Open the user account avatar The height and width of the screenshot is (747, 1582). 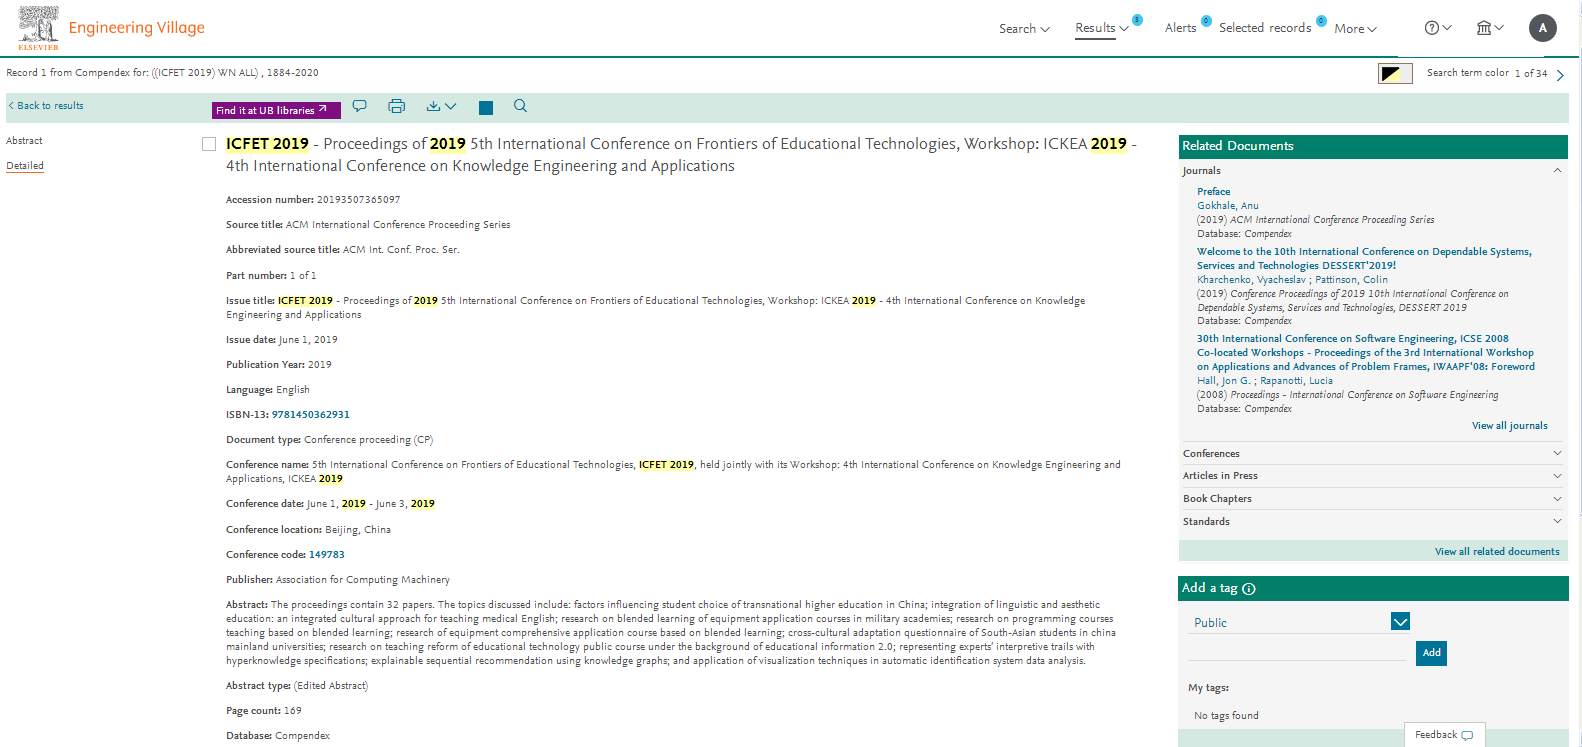click(1543, 28)
